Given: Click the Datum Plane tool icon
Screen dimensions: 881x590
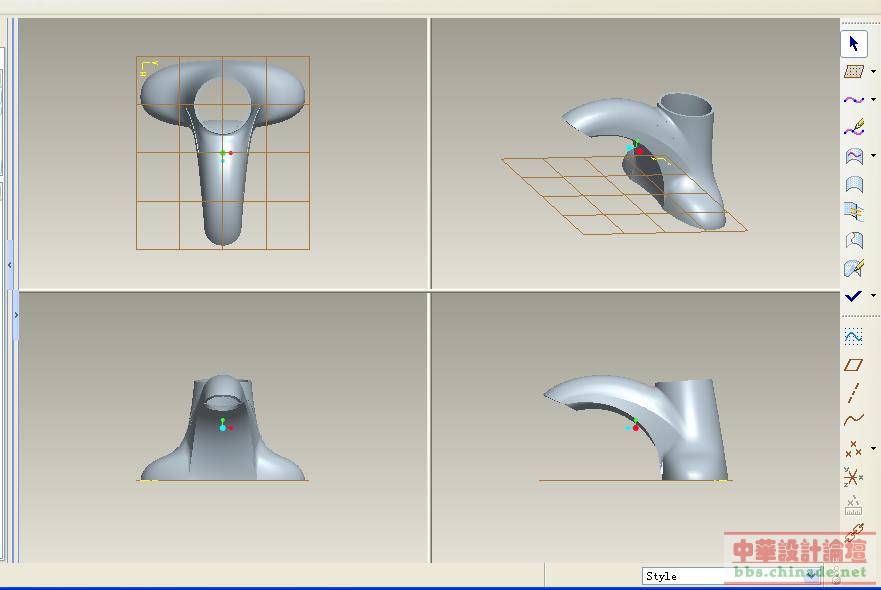Looking at the screenshot, I should tap(853, 365).
